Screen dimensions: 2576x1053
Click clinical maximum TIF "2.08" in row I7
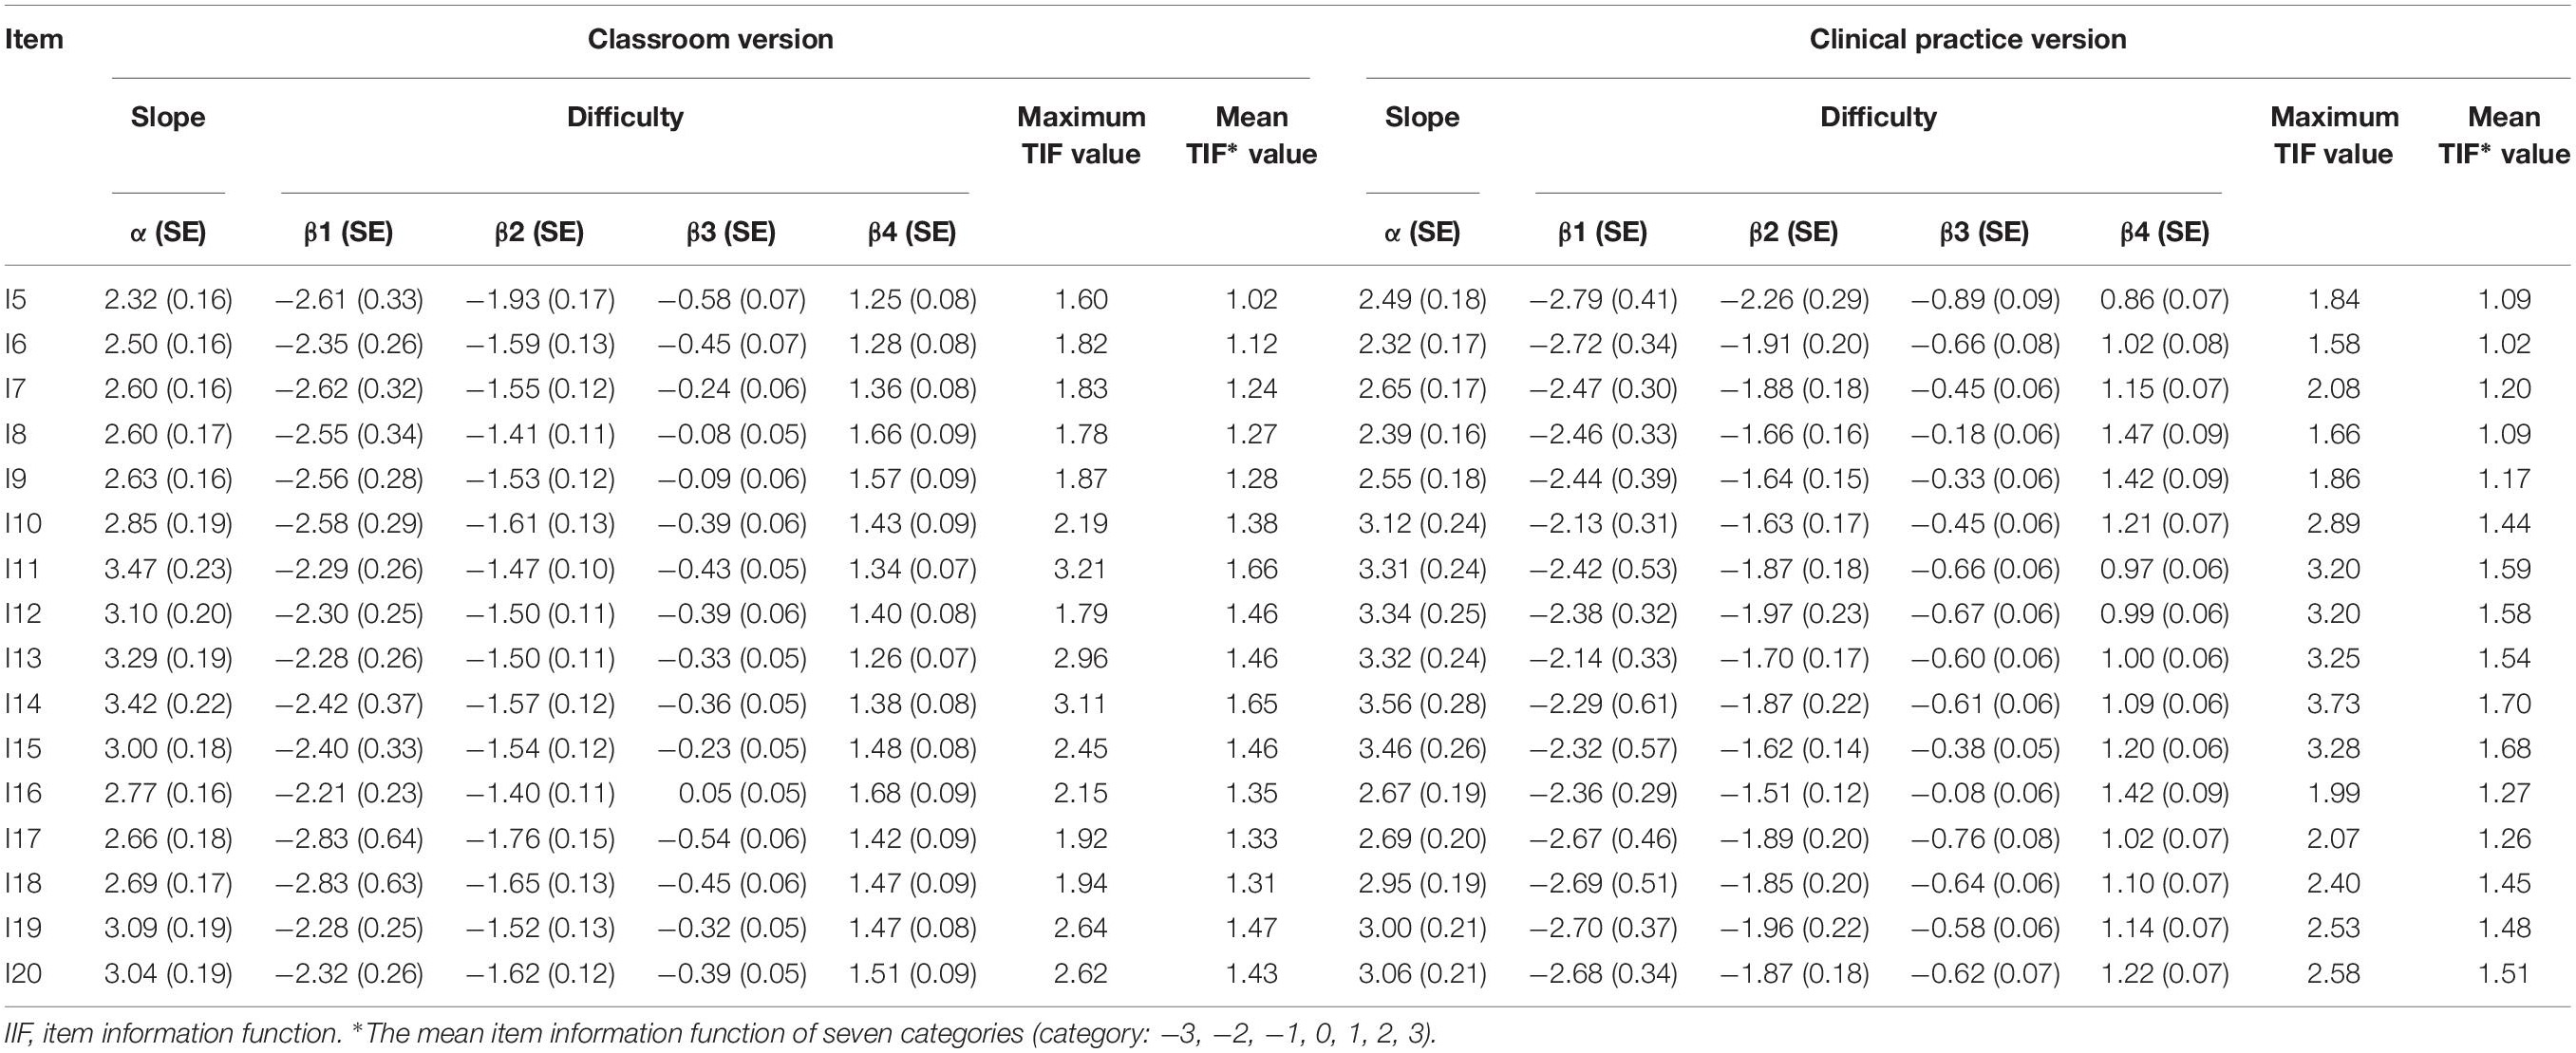[2334, 388]
